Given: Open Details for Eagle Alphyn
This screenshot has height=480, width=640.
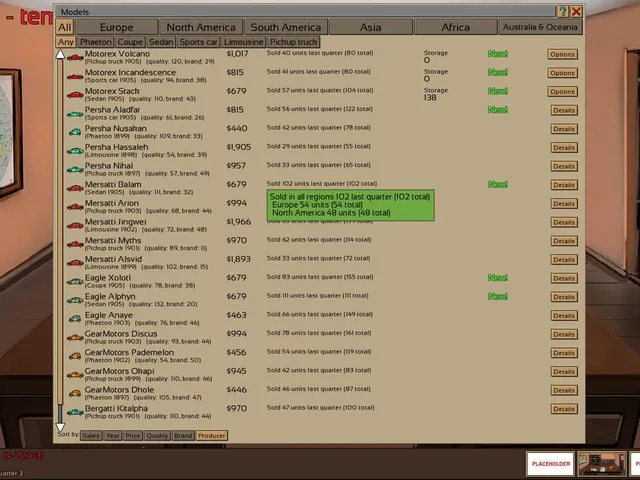Looking at the screenshot, I should 564,297.
